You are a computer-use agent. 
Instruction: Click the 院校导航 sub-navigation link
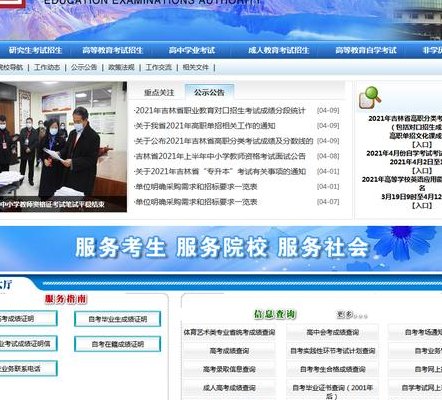(11, 67)
